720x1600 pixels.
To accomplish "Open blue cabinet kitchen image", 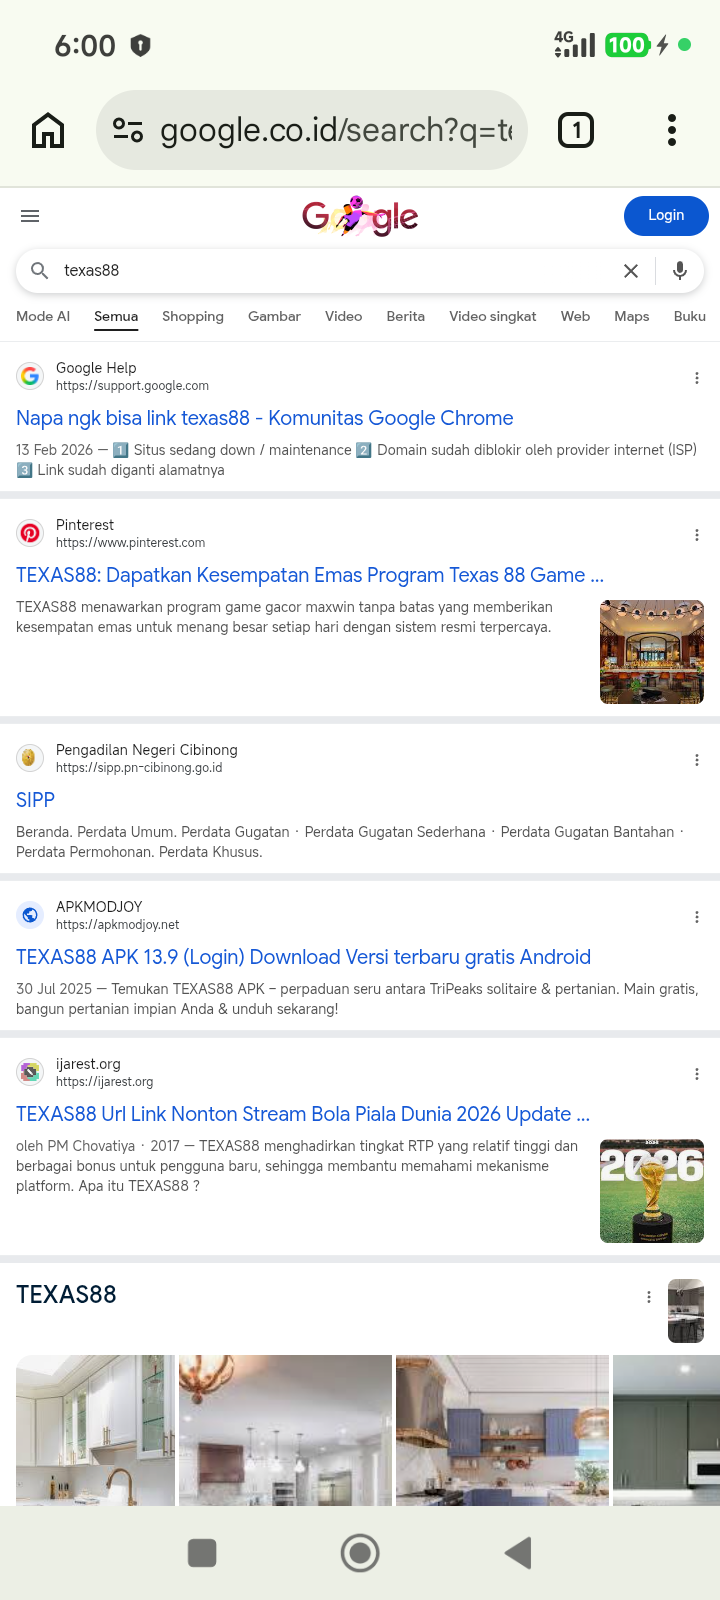I will coord(502,1430).
